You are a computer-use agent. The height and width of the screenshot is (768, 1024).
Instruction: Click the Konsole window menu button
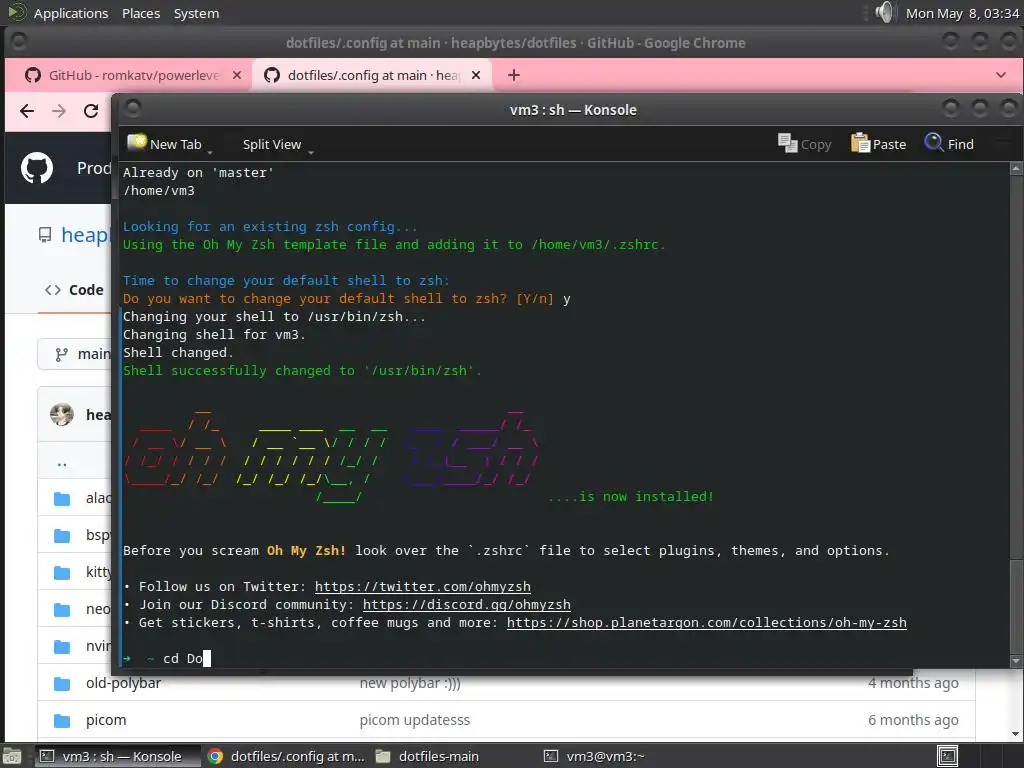click(x=133, y=107)
